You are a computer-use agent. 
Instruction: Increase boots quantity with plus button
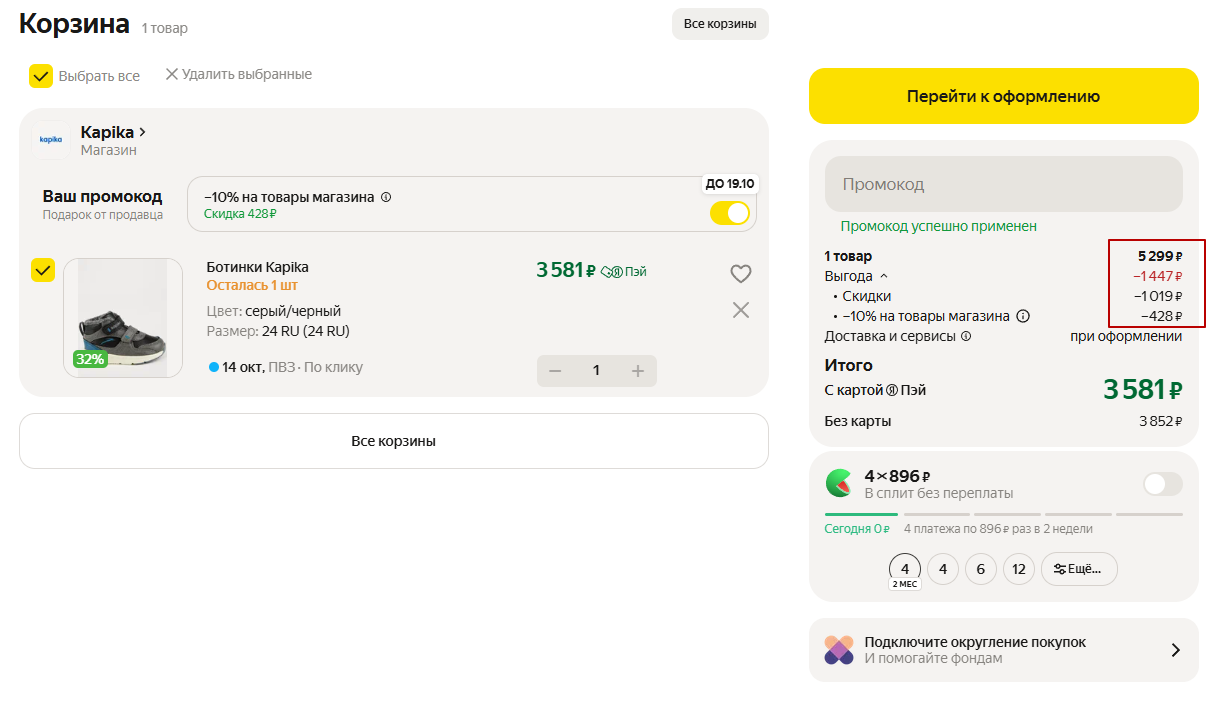(x=637, y=371)
